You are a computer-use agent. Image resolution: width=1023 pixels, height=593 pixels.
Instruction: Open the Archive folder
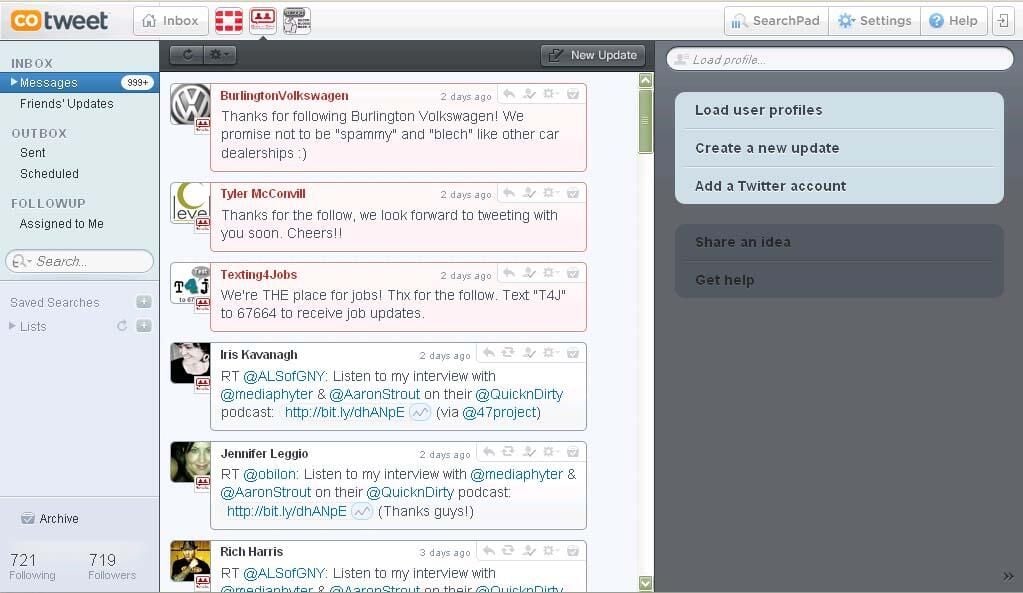click(x=50, y=519)
